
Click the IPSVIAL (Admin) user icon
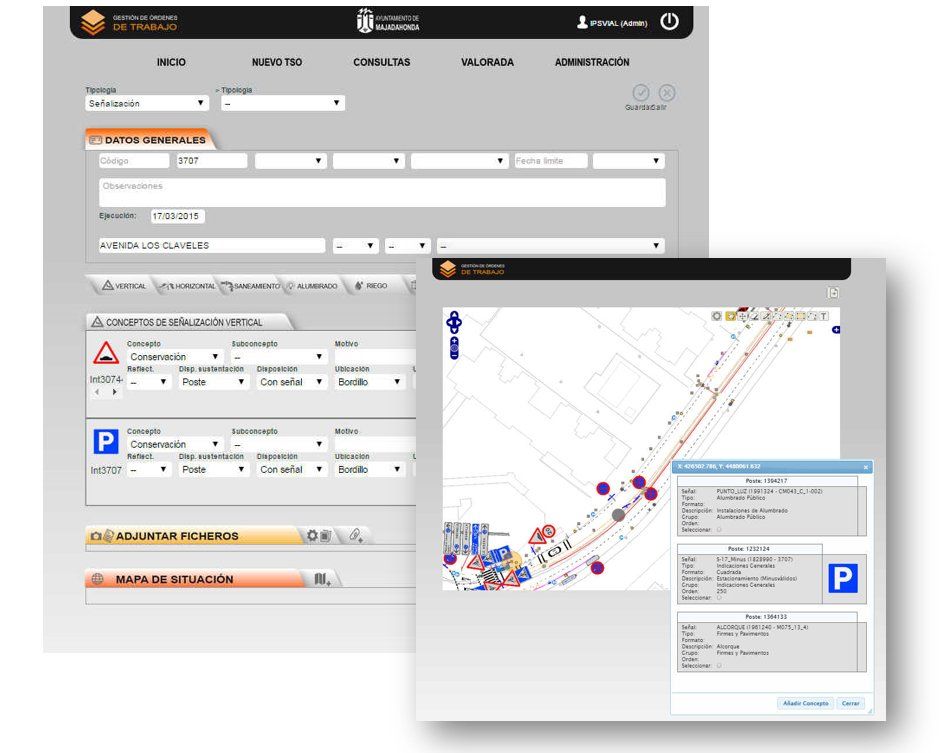[582, 22]
